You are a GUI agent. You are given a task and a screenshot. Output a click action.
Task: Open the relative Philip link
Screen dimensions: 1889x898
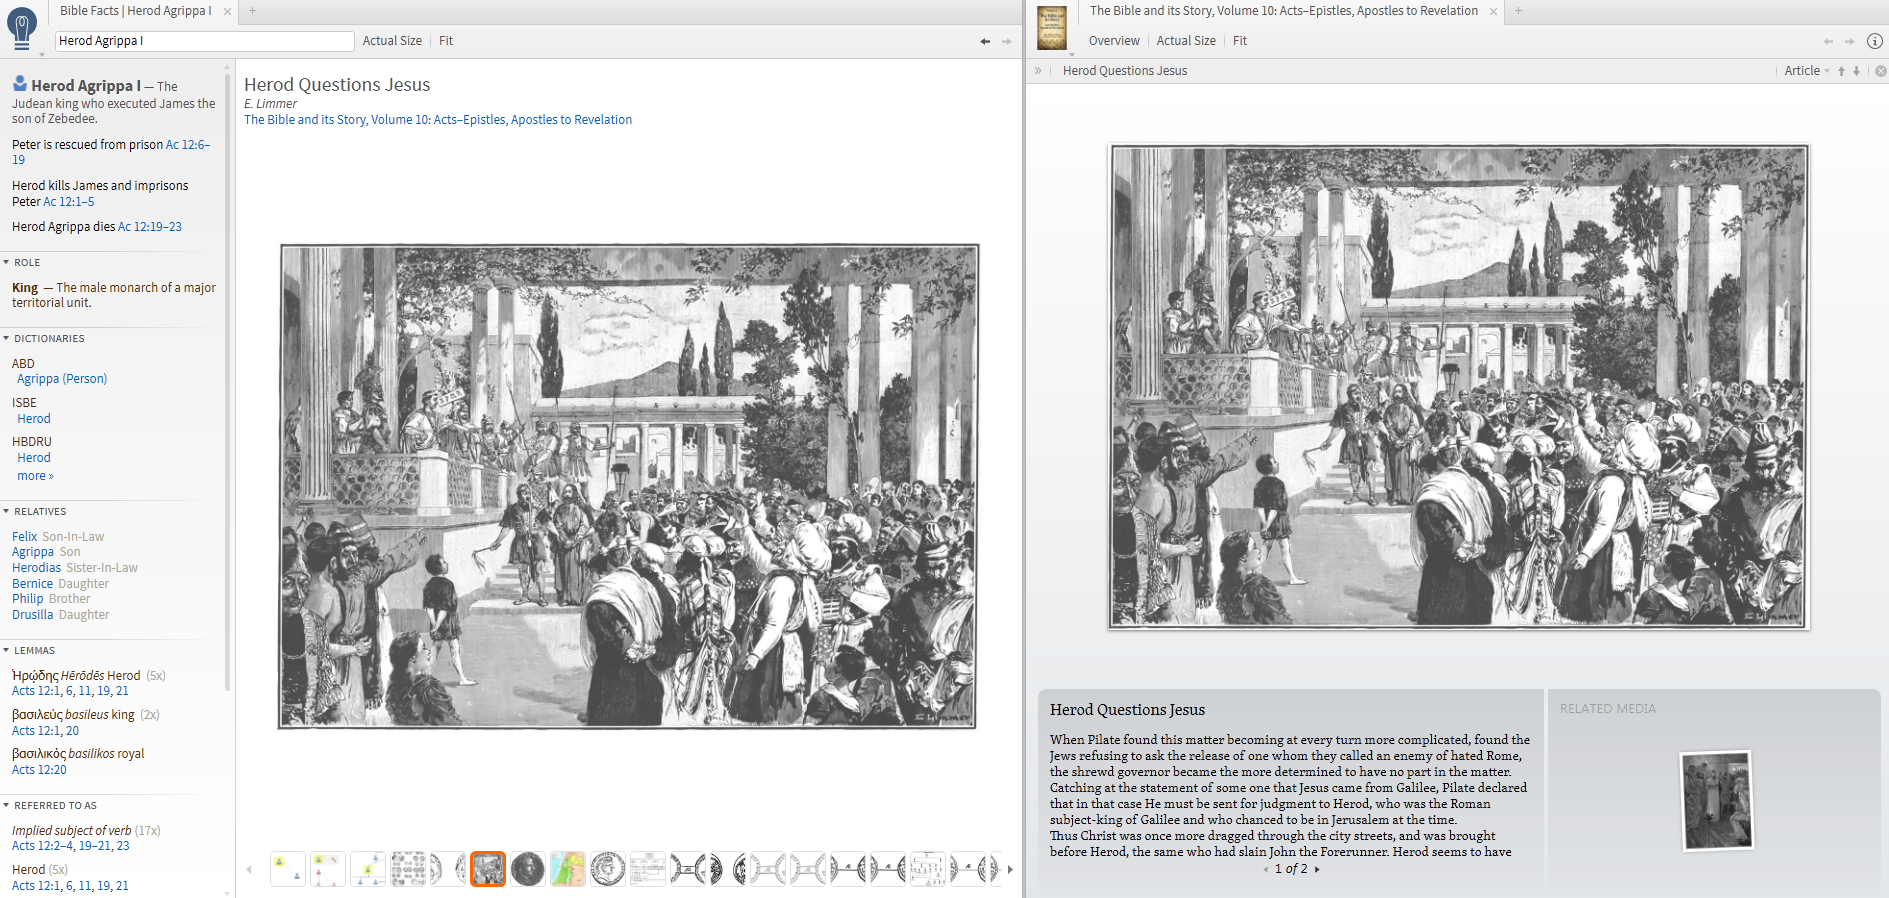point(28,599)
